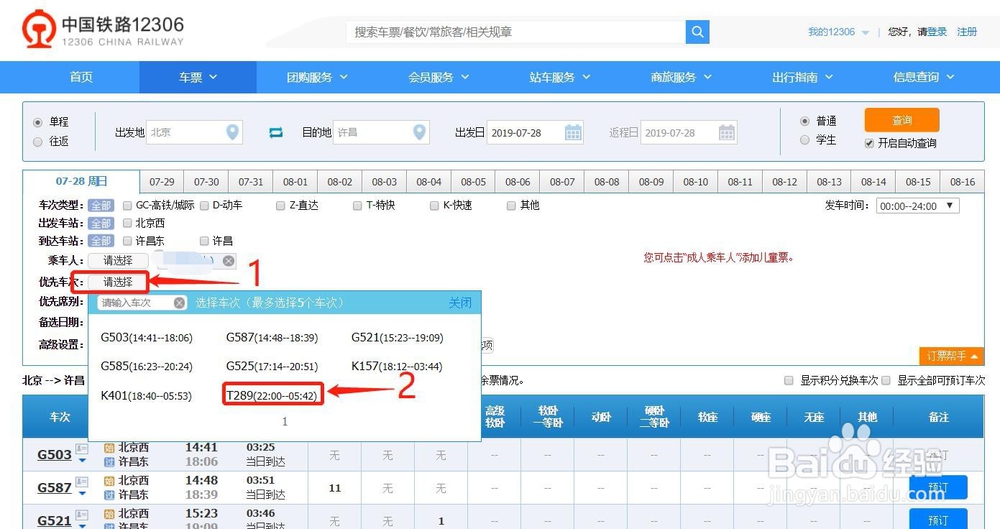The image size is (1000, 529).
Task: Switch to the 08-16 date tab
Action: point(962,182)
